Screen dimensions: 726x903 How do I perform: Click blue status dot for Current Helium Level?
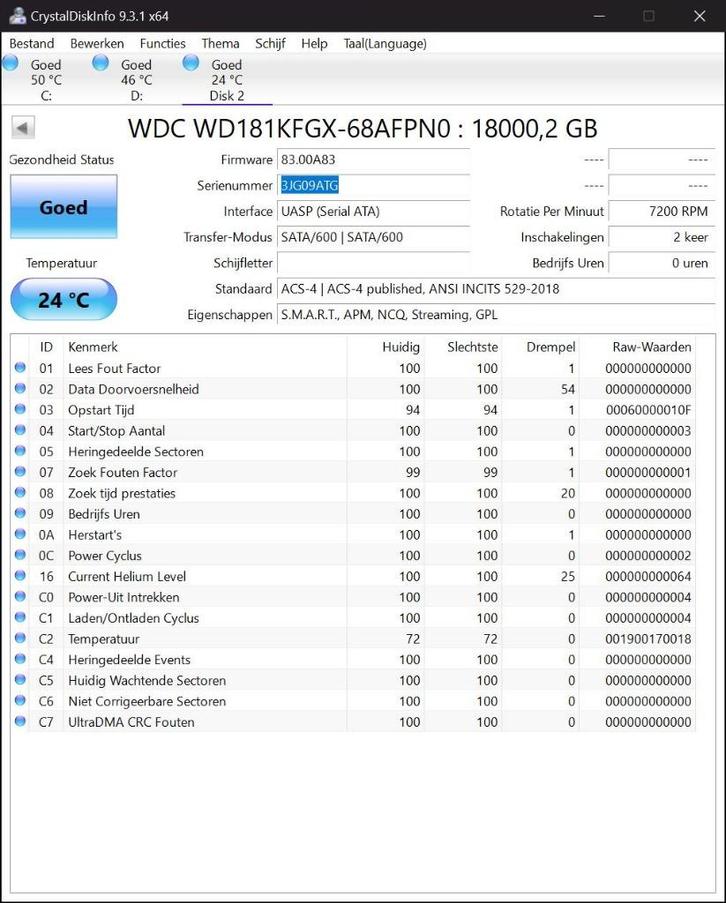click(x=20, y=575)
